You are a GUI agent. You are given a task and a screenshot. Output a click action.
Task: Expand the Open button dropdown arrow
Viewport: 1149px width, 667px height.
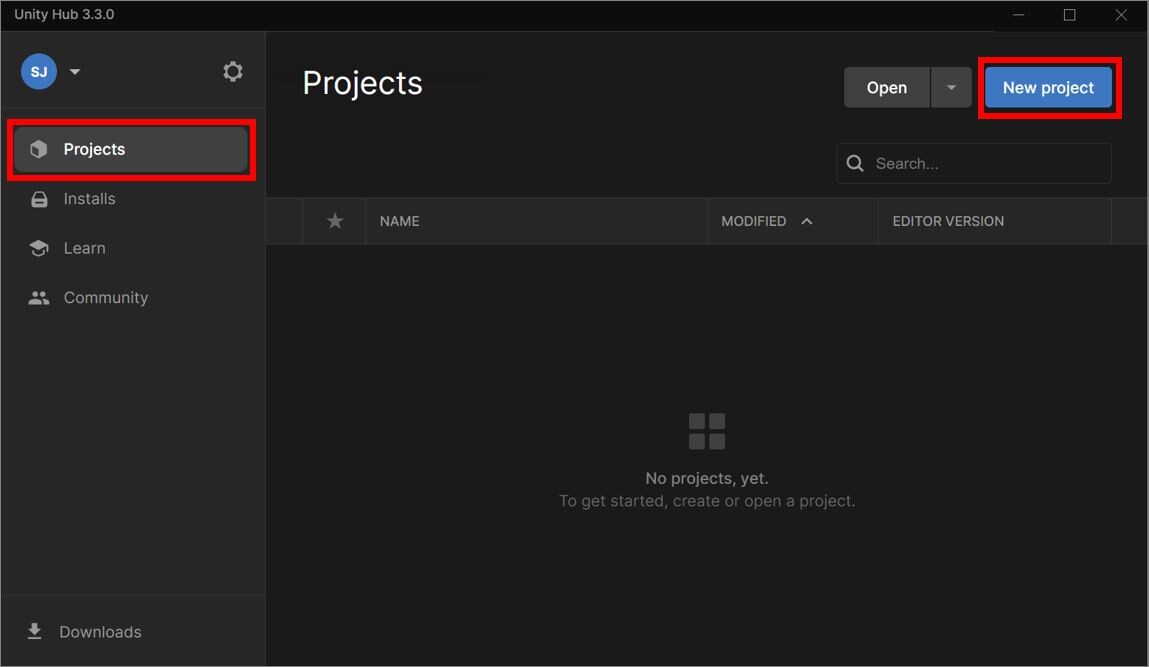(x=951, y=88)
